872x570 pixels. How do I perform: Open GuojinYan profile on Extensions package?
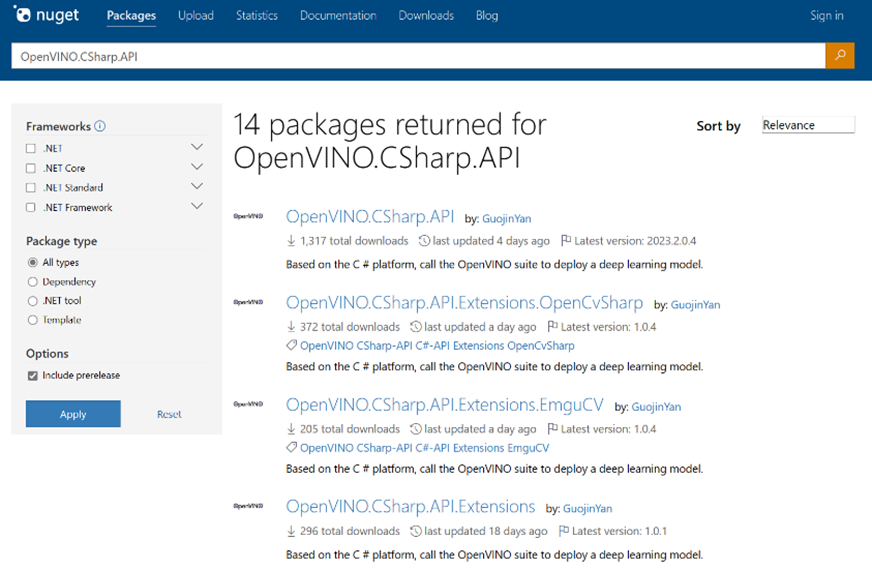pos(588,508)
